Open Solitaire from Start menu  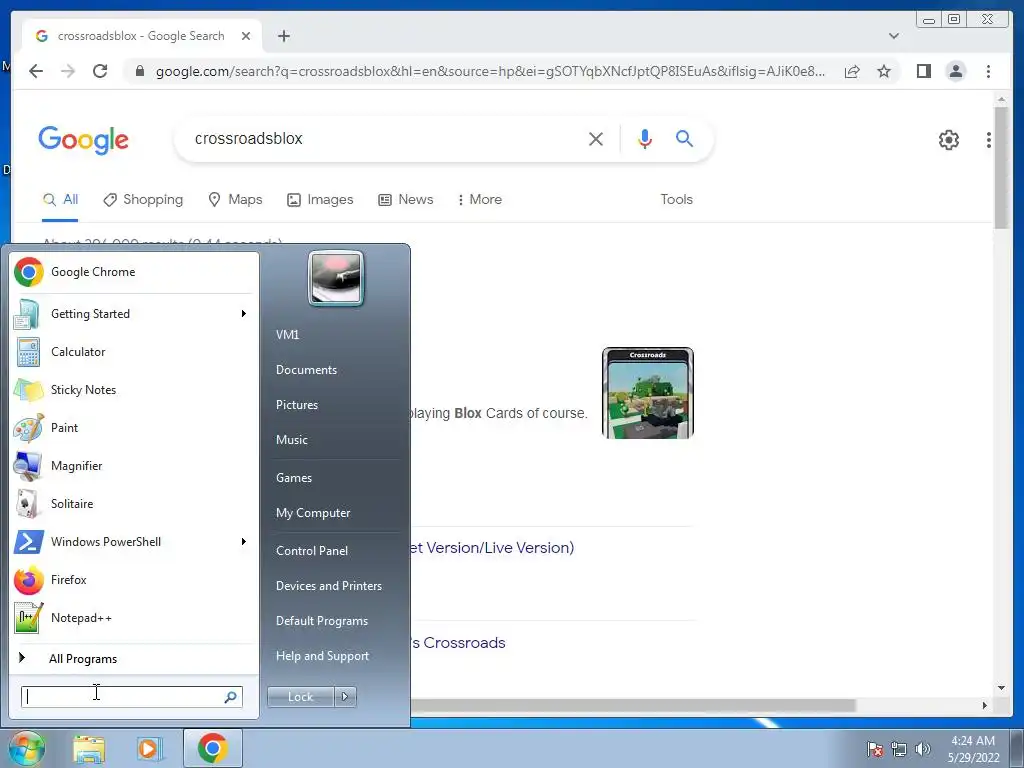(133, 504)
